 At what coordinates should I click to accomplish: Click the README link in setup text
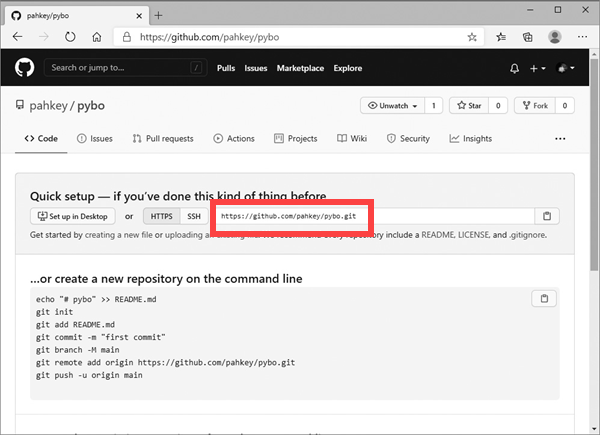pos(437,235)
